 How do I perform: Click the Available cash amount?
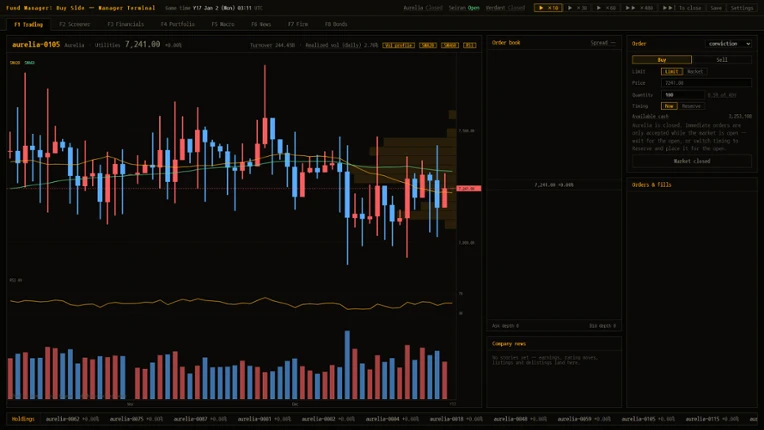(x=740, y=116)
